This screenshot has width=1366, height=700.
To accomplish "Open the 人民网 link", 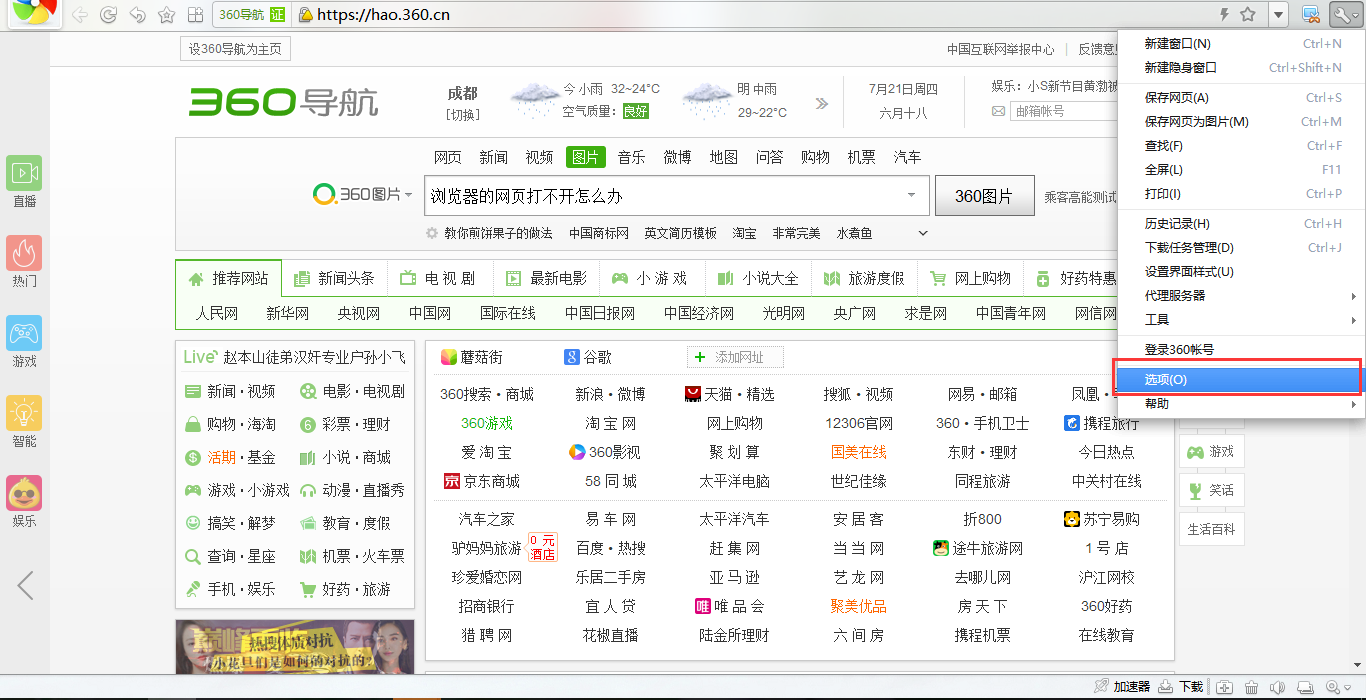I will [217, 313].
